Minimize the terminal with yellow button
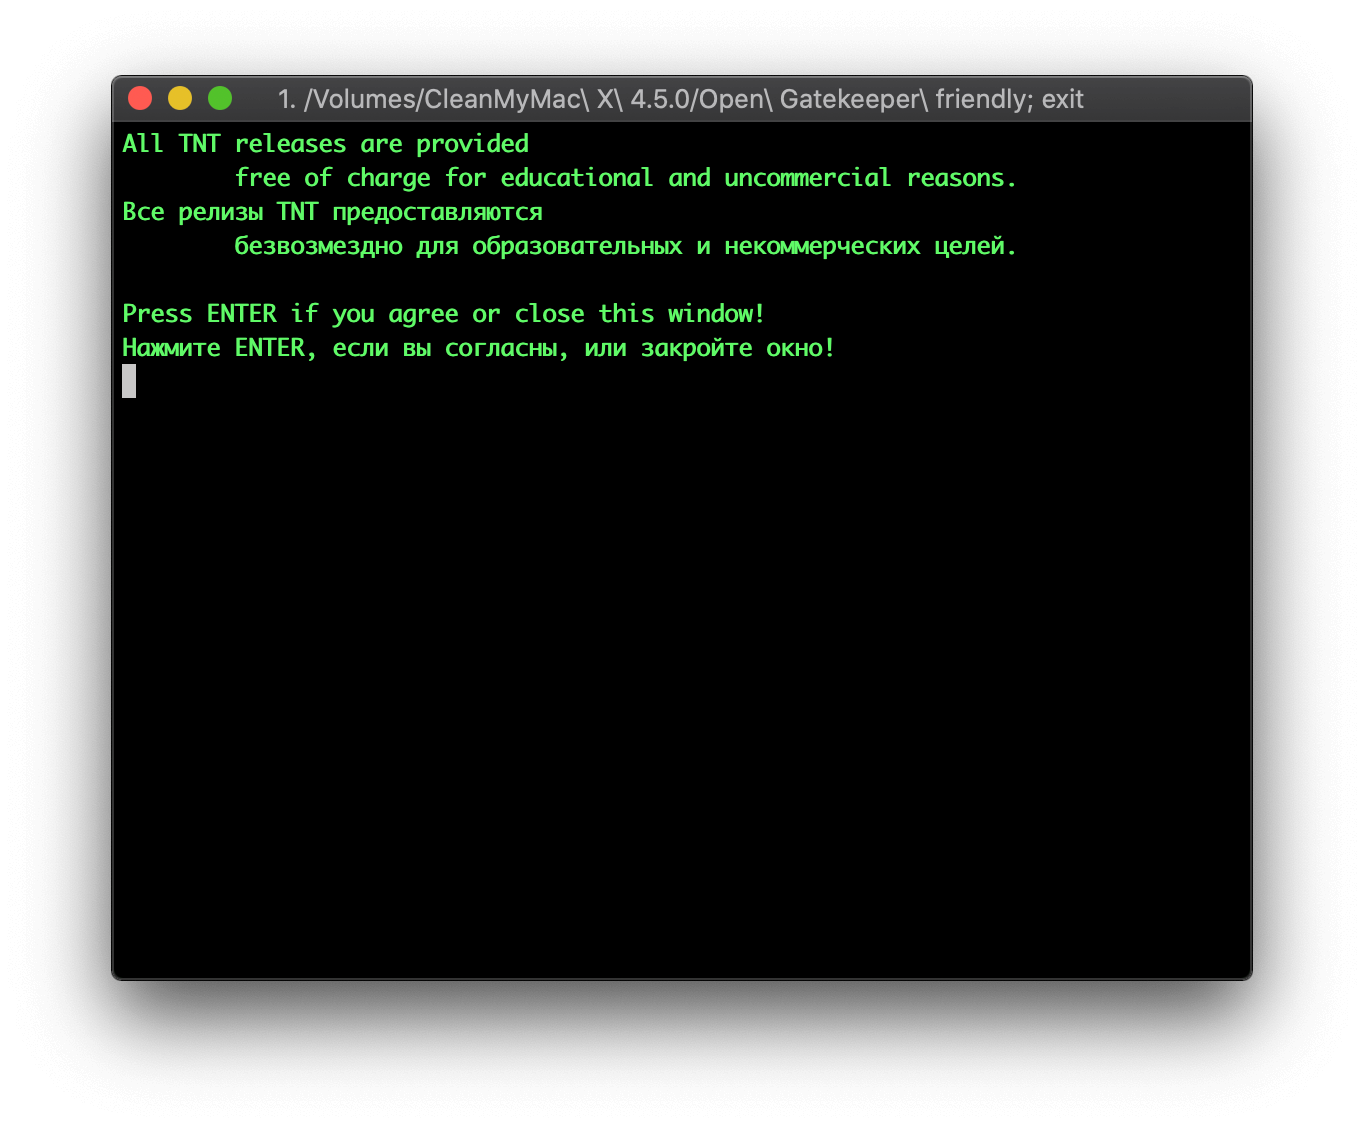1364x1128 pixels. click(180, 98)
